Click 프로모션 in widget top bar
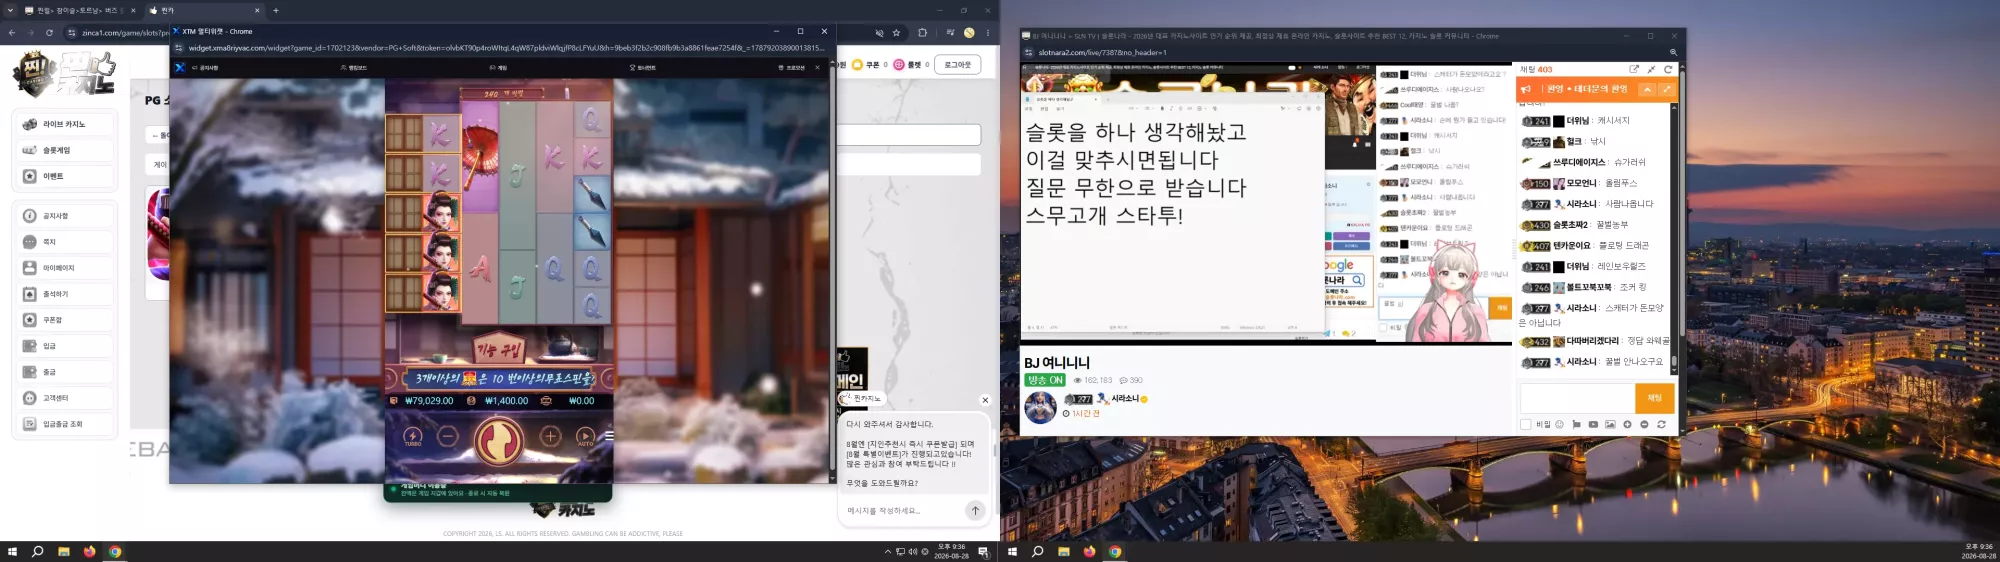Viewport: 2000px width, 562px height. (792, 68)
